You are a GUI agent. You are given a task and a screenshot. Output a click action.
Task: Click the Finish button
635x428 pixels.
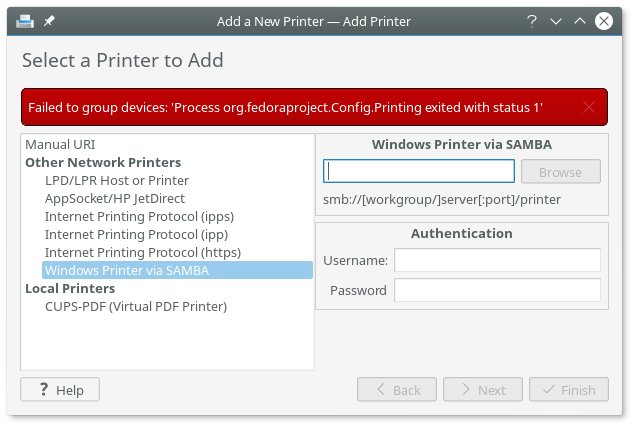pos(569,390)
